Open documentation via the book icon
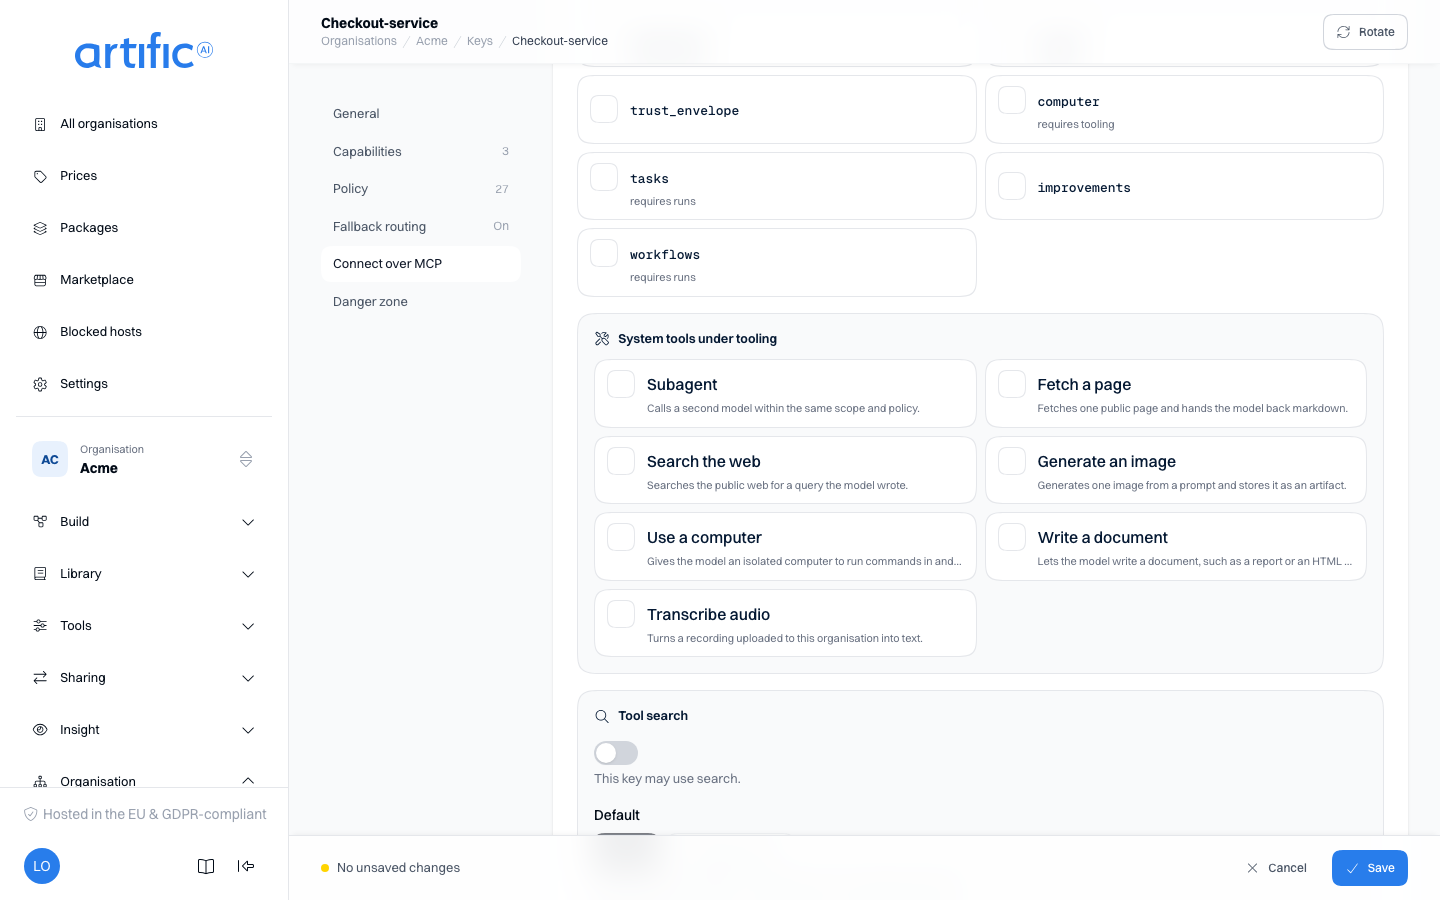1440x900 pixels. pos(206,866)
